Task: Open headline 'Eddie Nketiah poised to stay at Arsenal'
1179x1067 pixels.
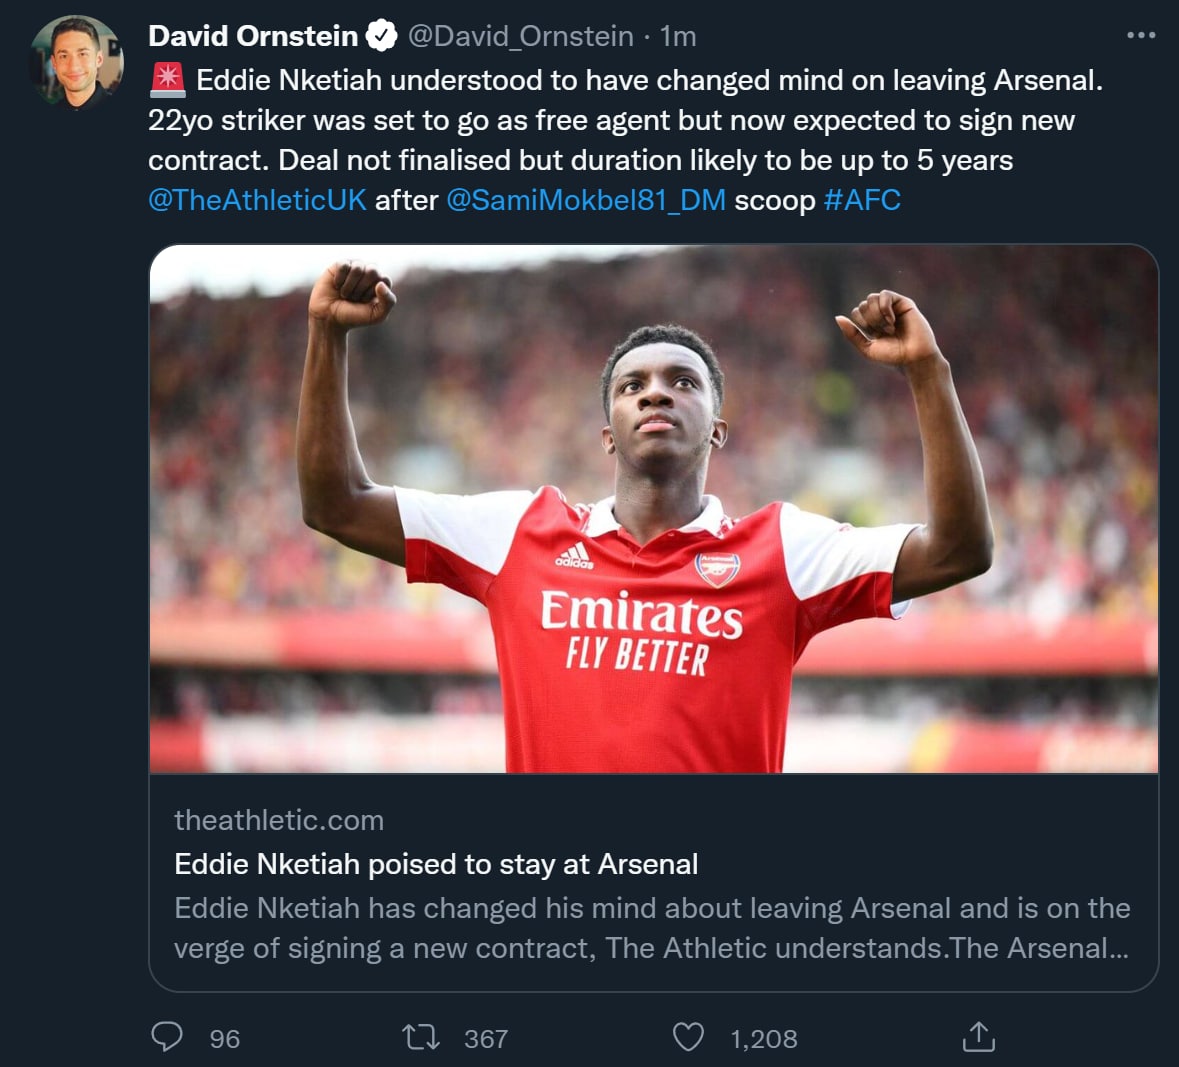Action: click(x=436, y=864)
